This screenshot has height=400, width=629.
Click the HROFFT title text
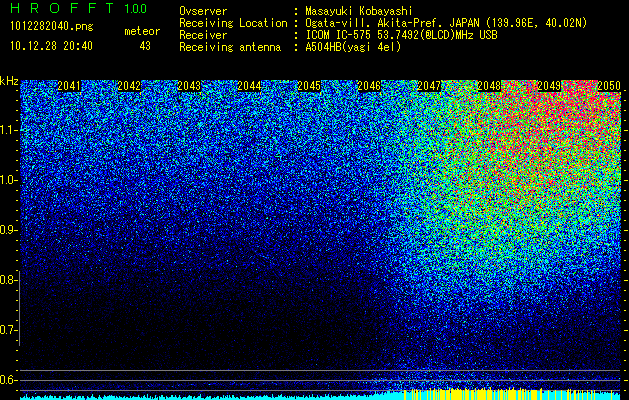click(63, 8)
